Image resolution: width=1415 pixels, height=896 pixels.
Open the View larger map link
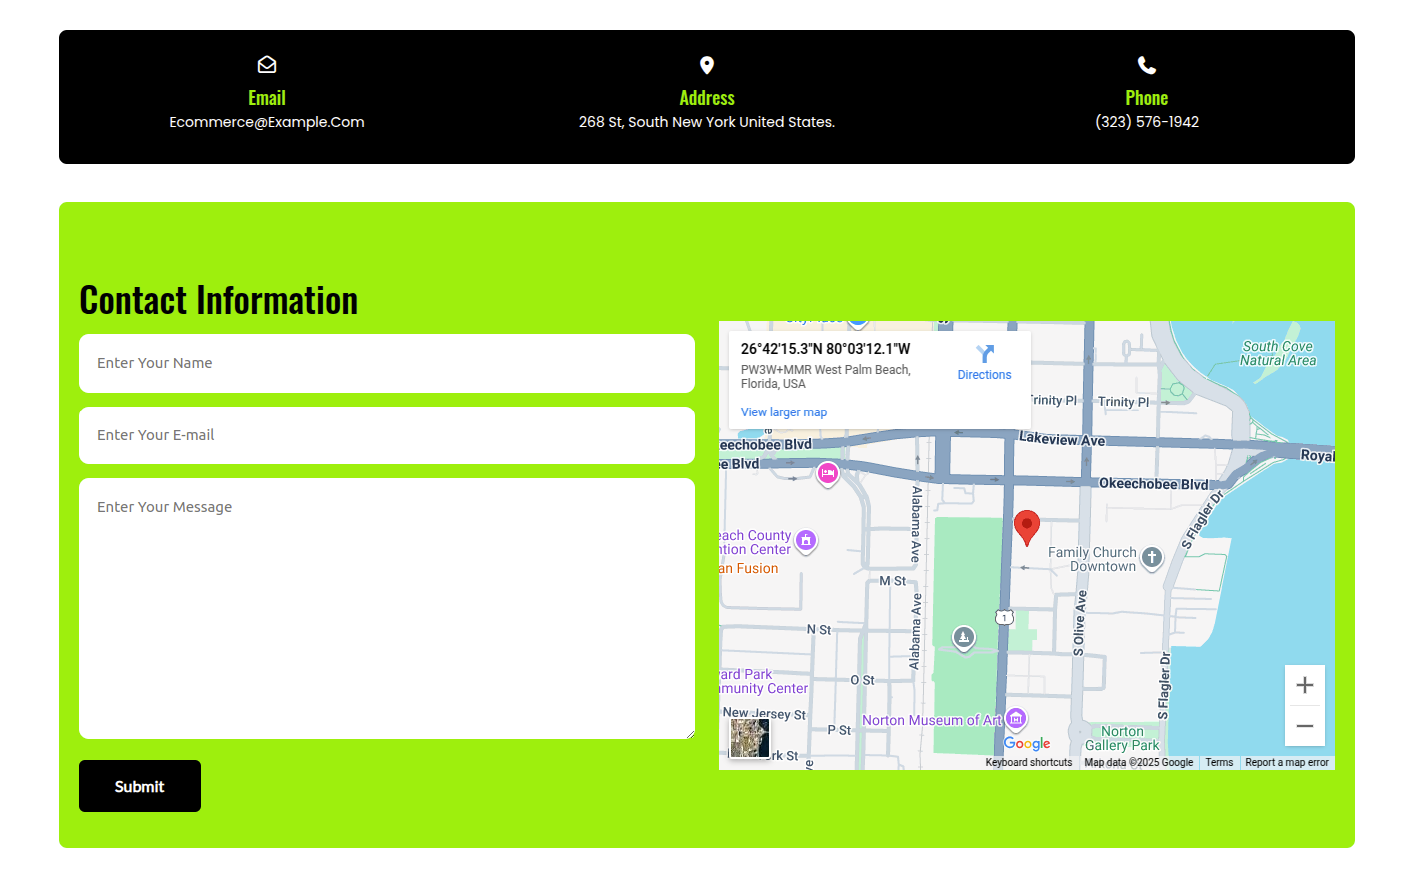(x=784, y=412)
